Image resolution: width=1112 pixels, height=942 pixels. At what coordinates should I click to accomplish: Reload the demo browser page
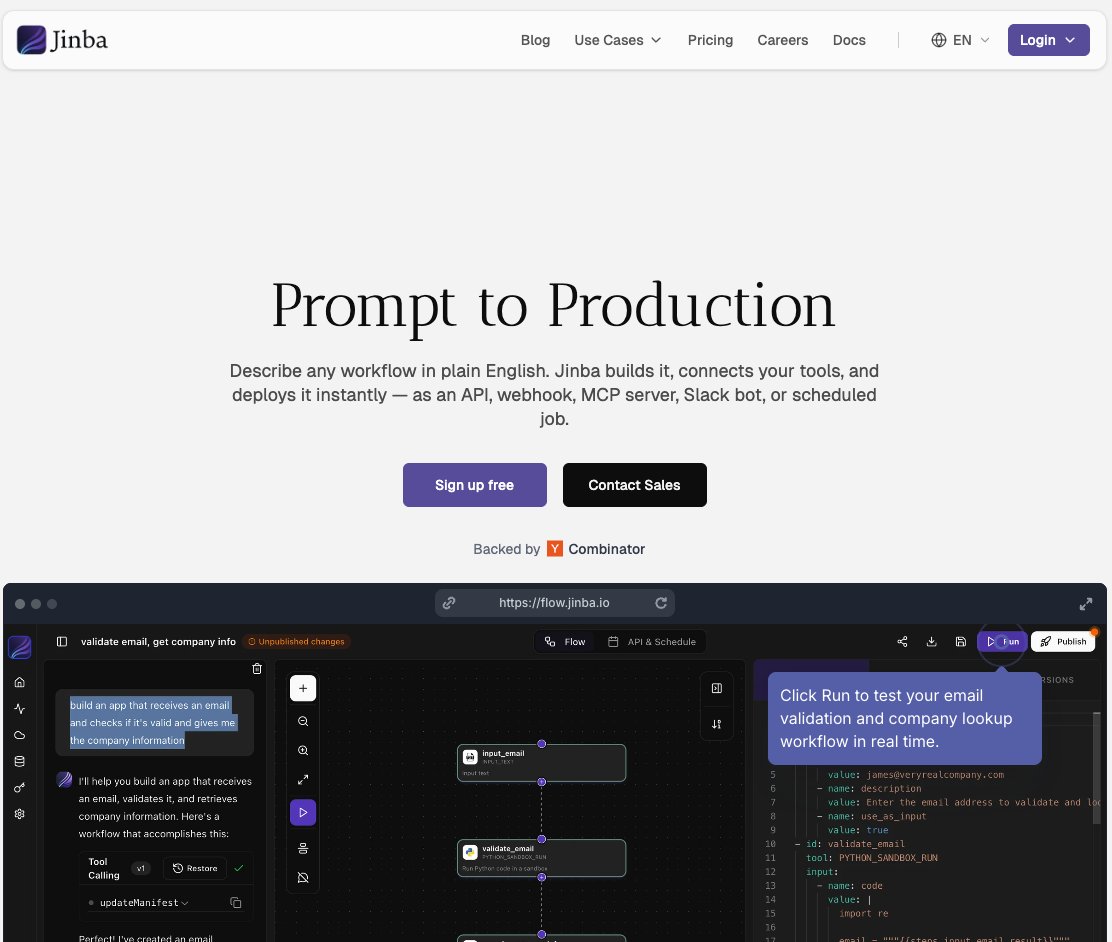(x=660, y=603)
